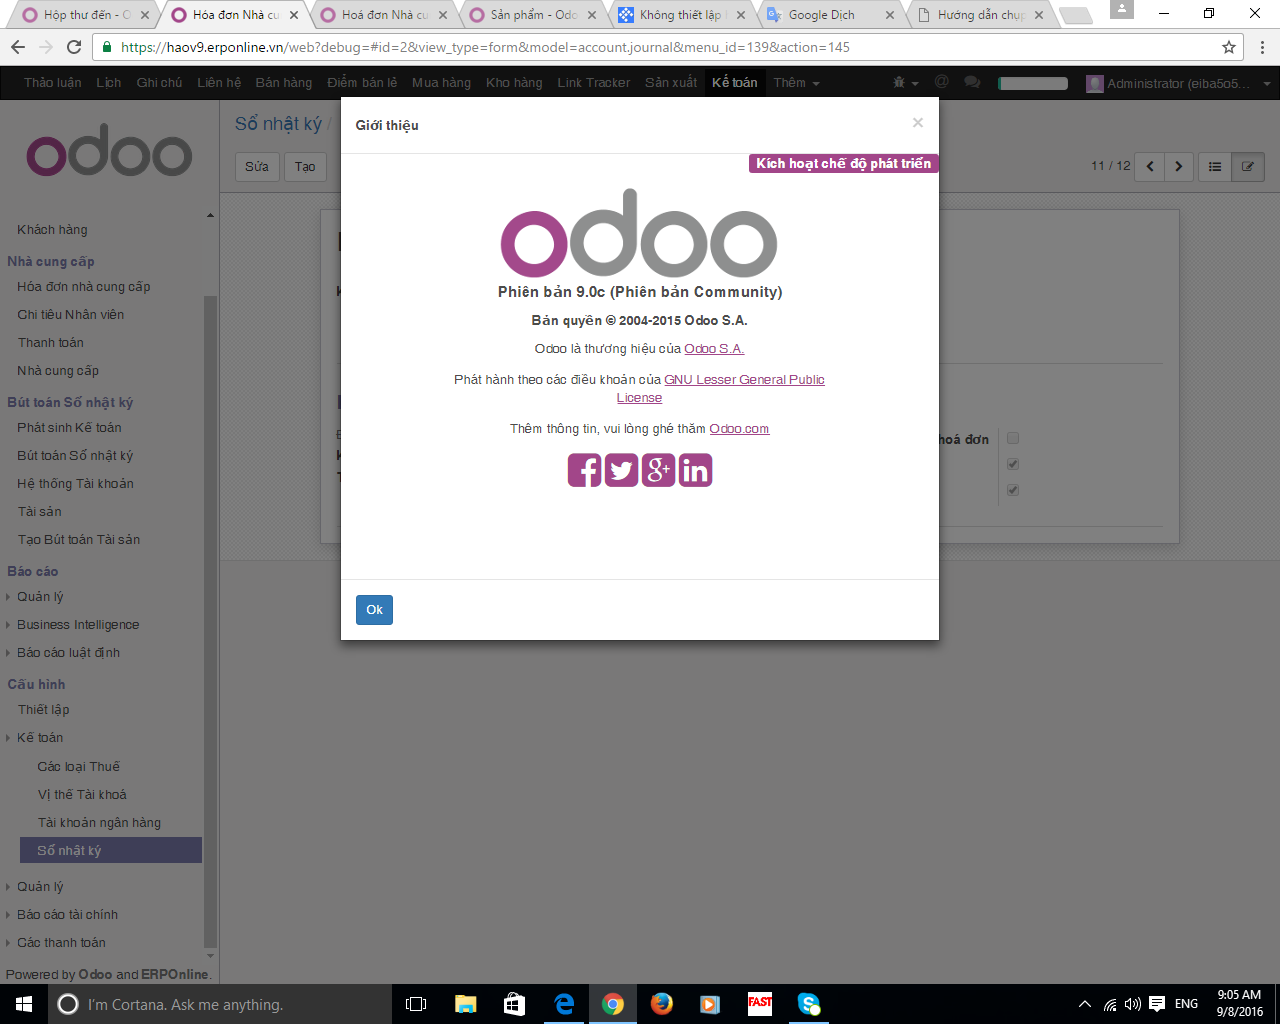Switch to Google Dịch tab
This screenshot has height=1024, width=1280.
[x=829, y=15]
